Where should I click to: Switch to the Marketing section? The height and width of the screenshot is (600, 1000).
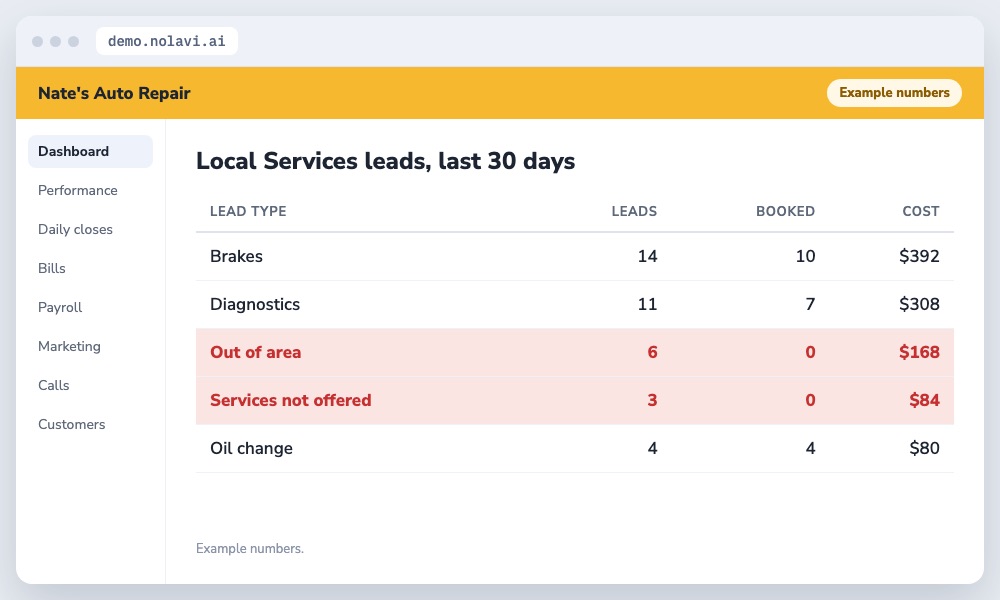(x=70, y=346)
